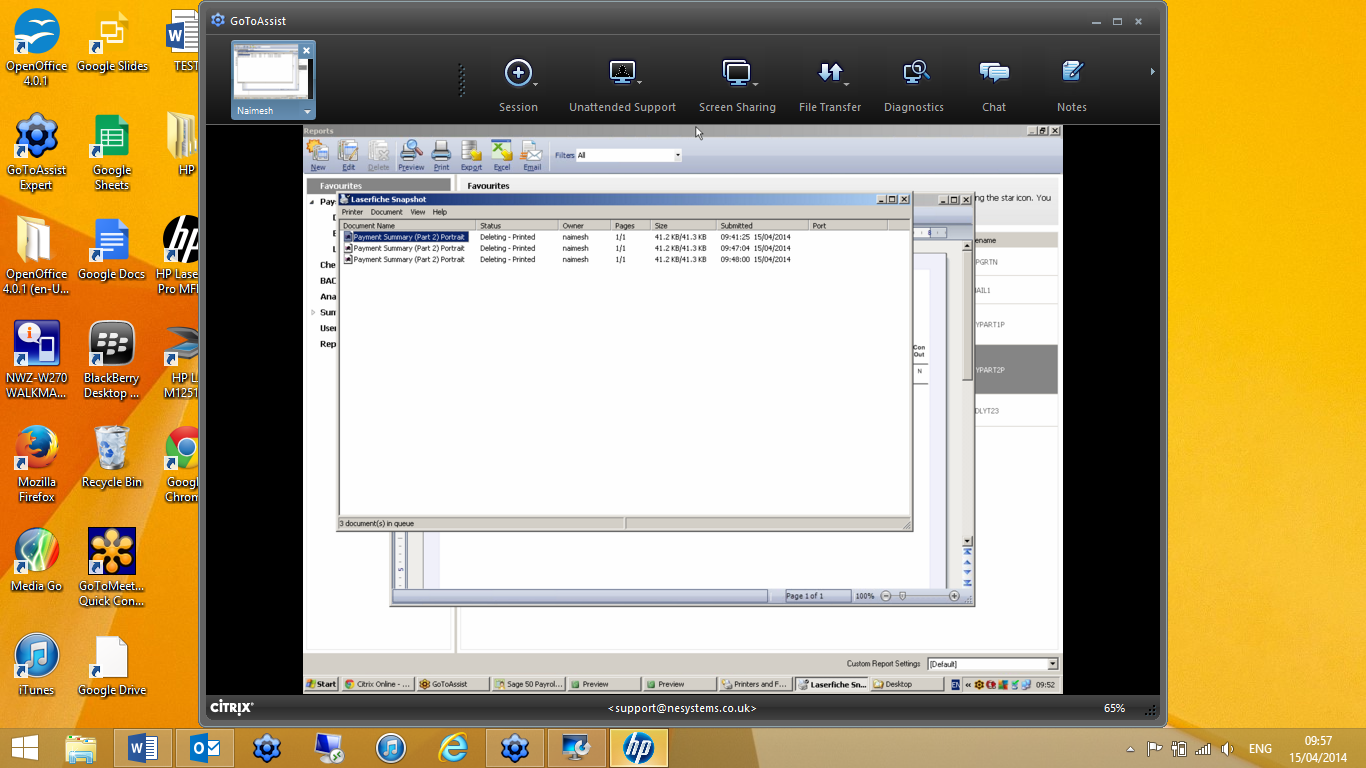1366x768 pixels.
Task: Open the Document menu in Laserfiche Snapshot
Action: [386, 212]
